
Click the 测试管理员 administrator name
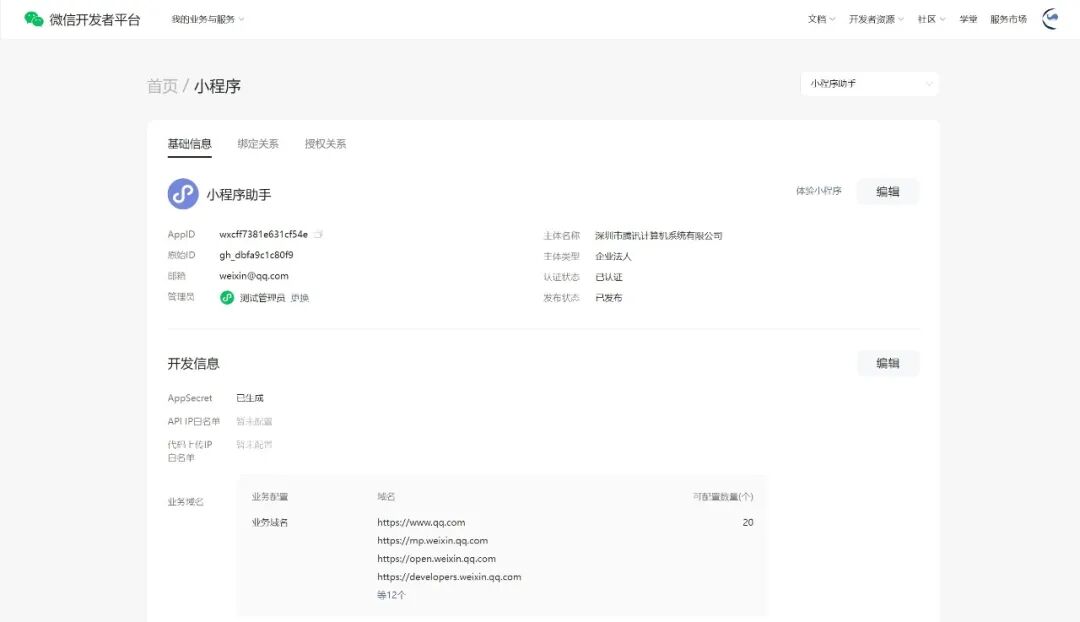[x=262, y=298]
